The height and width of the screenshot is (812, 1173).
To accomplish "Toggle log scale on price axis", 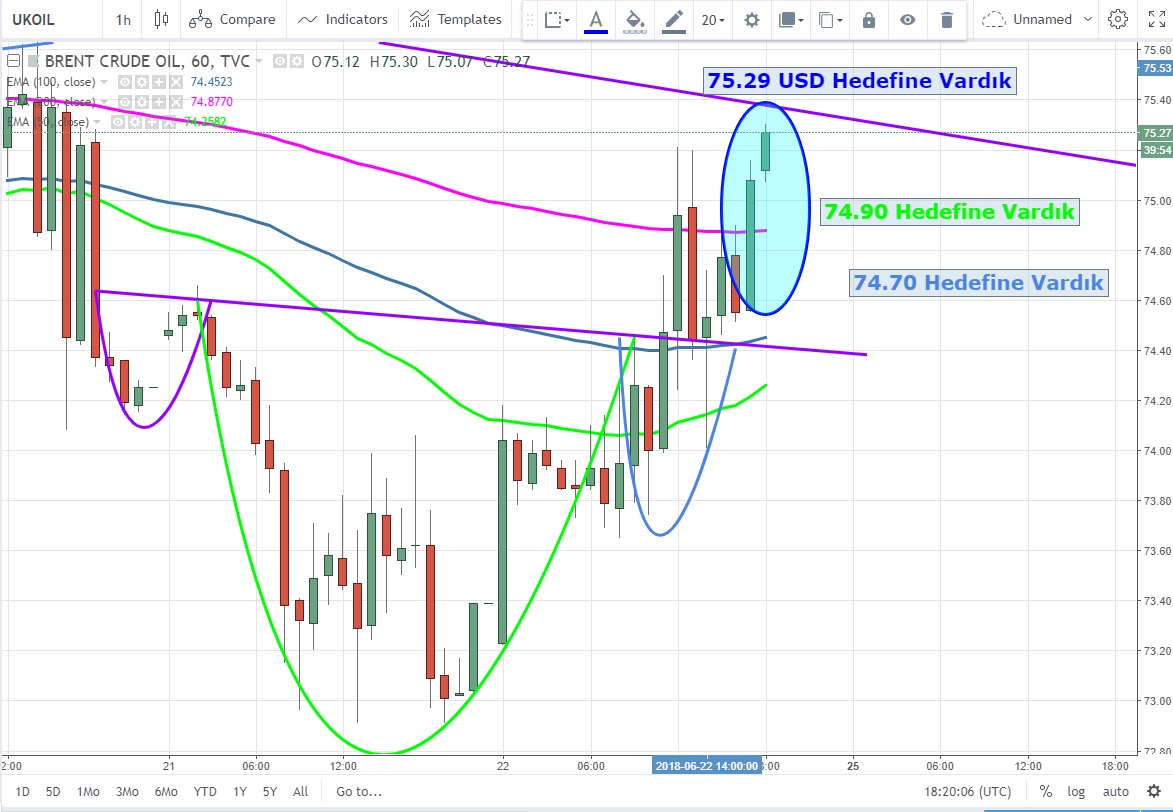I will (x=1076, y=791).
